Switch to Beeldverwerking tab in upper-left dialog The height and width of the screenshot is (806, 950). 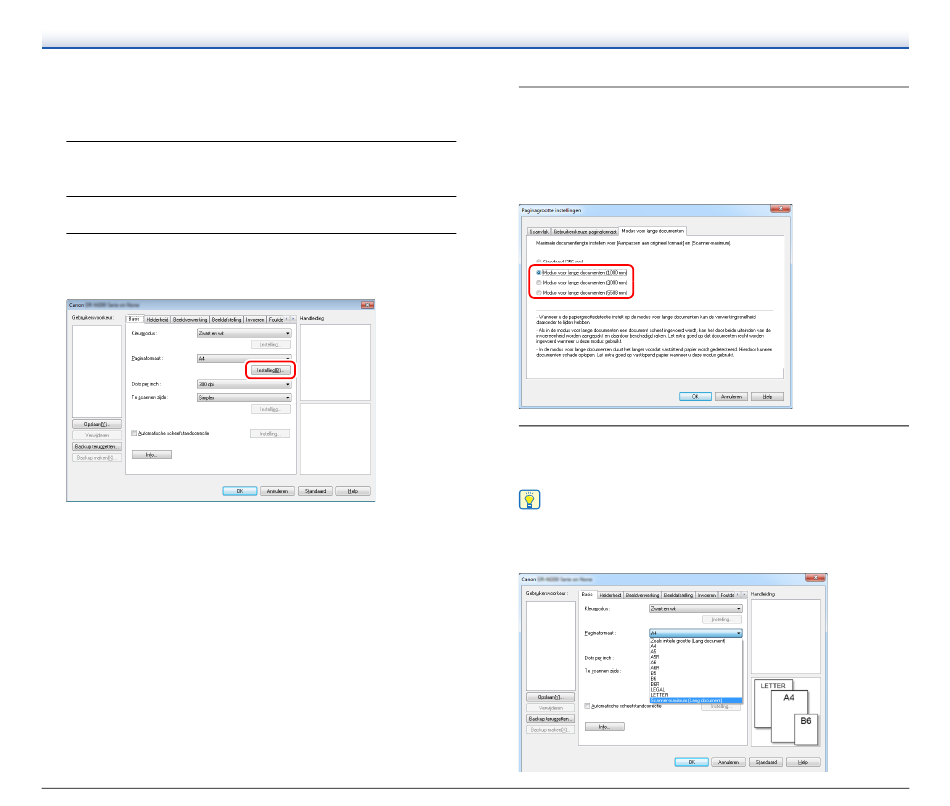192,319
